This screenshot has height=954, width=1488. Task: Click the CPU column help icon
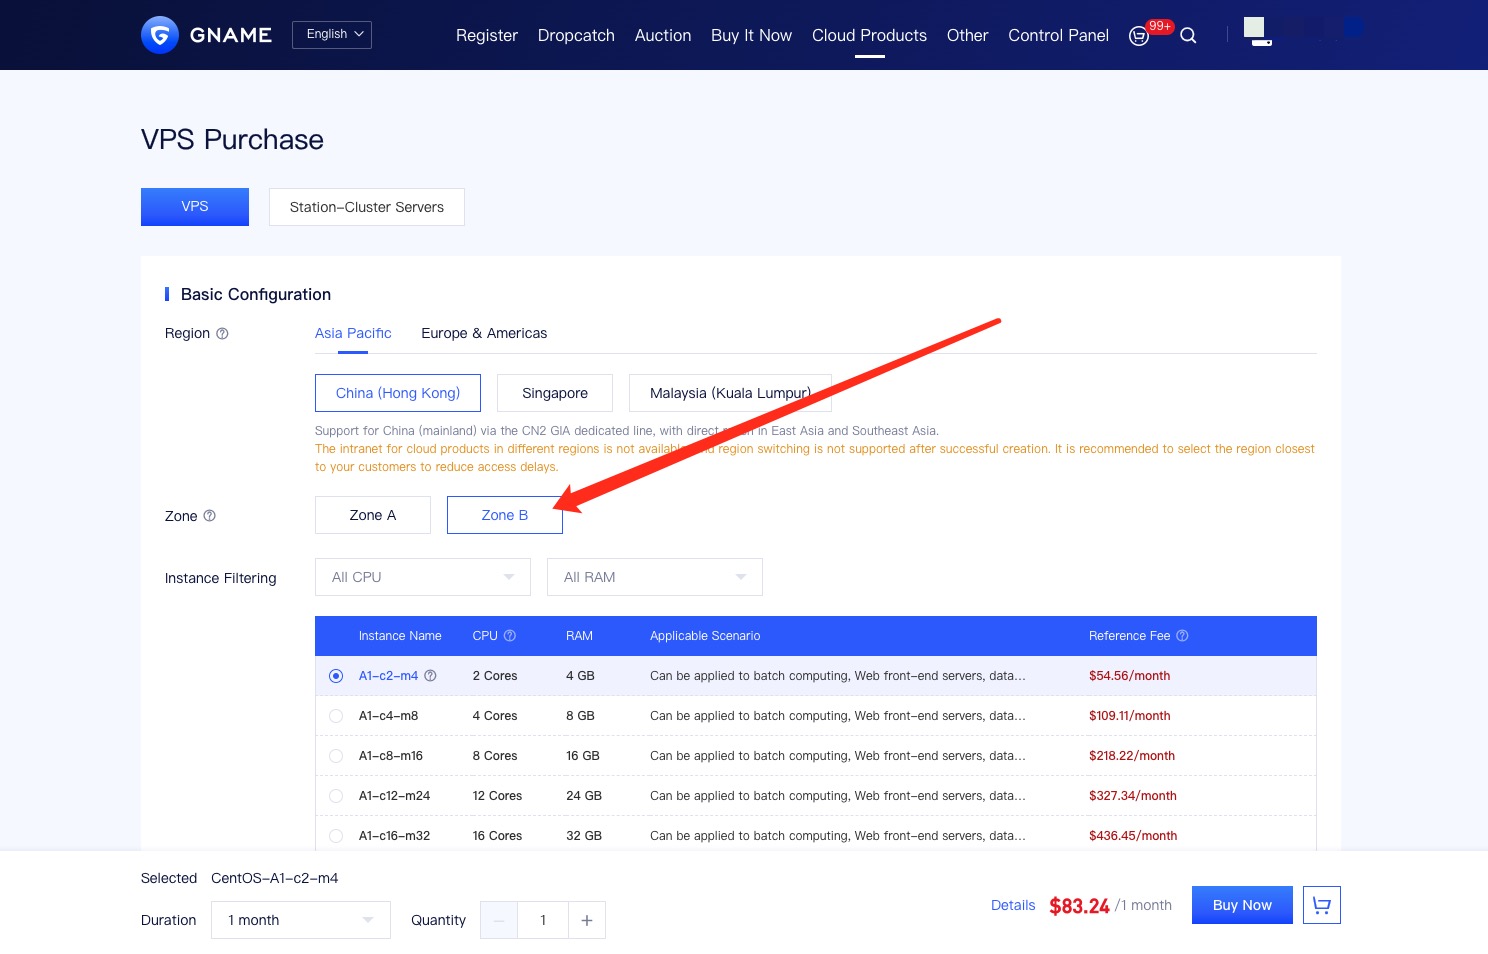(510, 636)
